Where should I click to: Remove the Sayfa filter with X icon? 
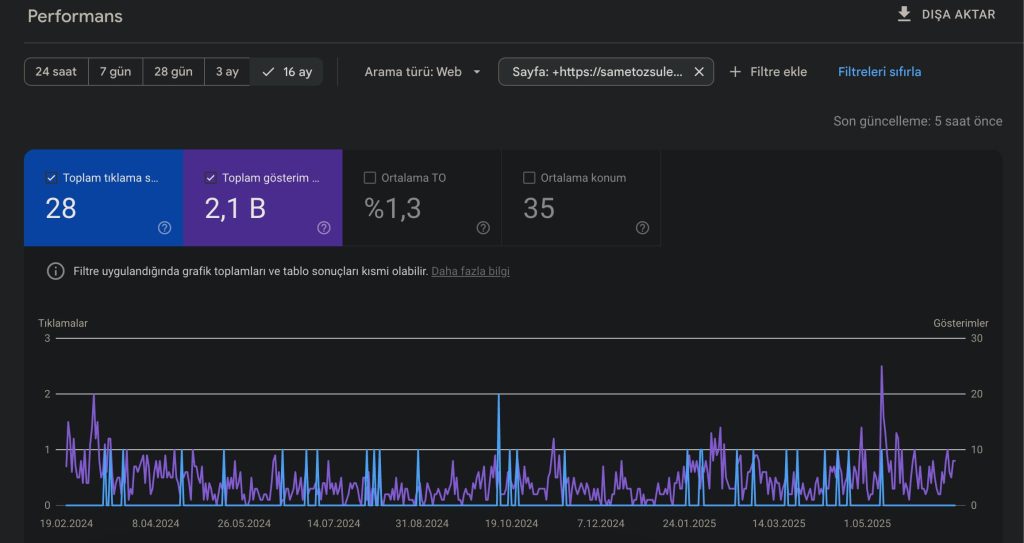[x=699, y=72]
